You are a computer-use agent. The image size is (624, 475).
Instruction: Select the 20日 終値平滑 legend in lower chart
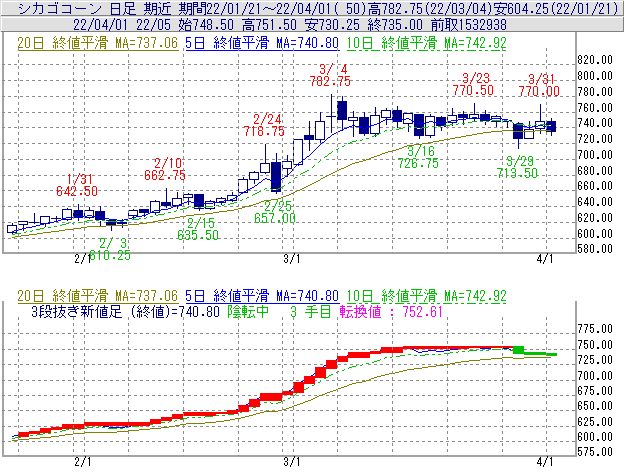[x=98, y=296]
